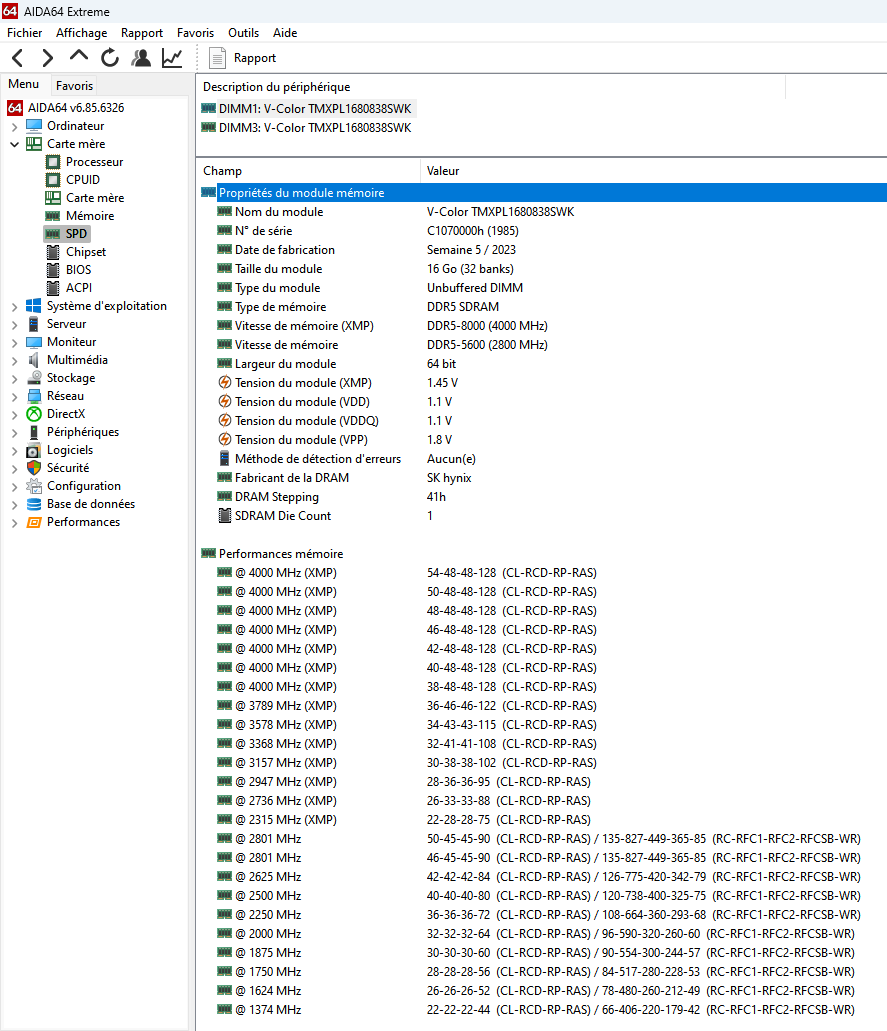The image size is (887, 1031).
Task: Open the Affichage menu
Action: tap(82, 33)
